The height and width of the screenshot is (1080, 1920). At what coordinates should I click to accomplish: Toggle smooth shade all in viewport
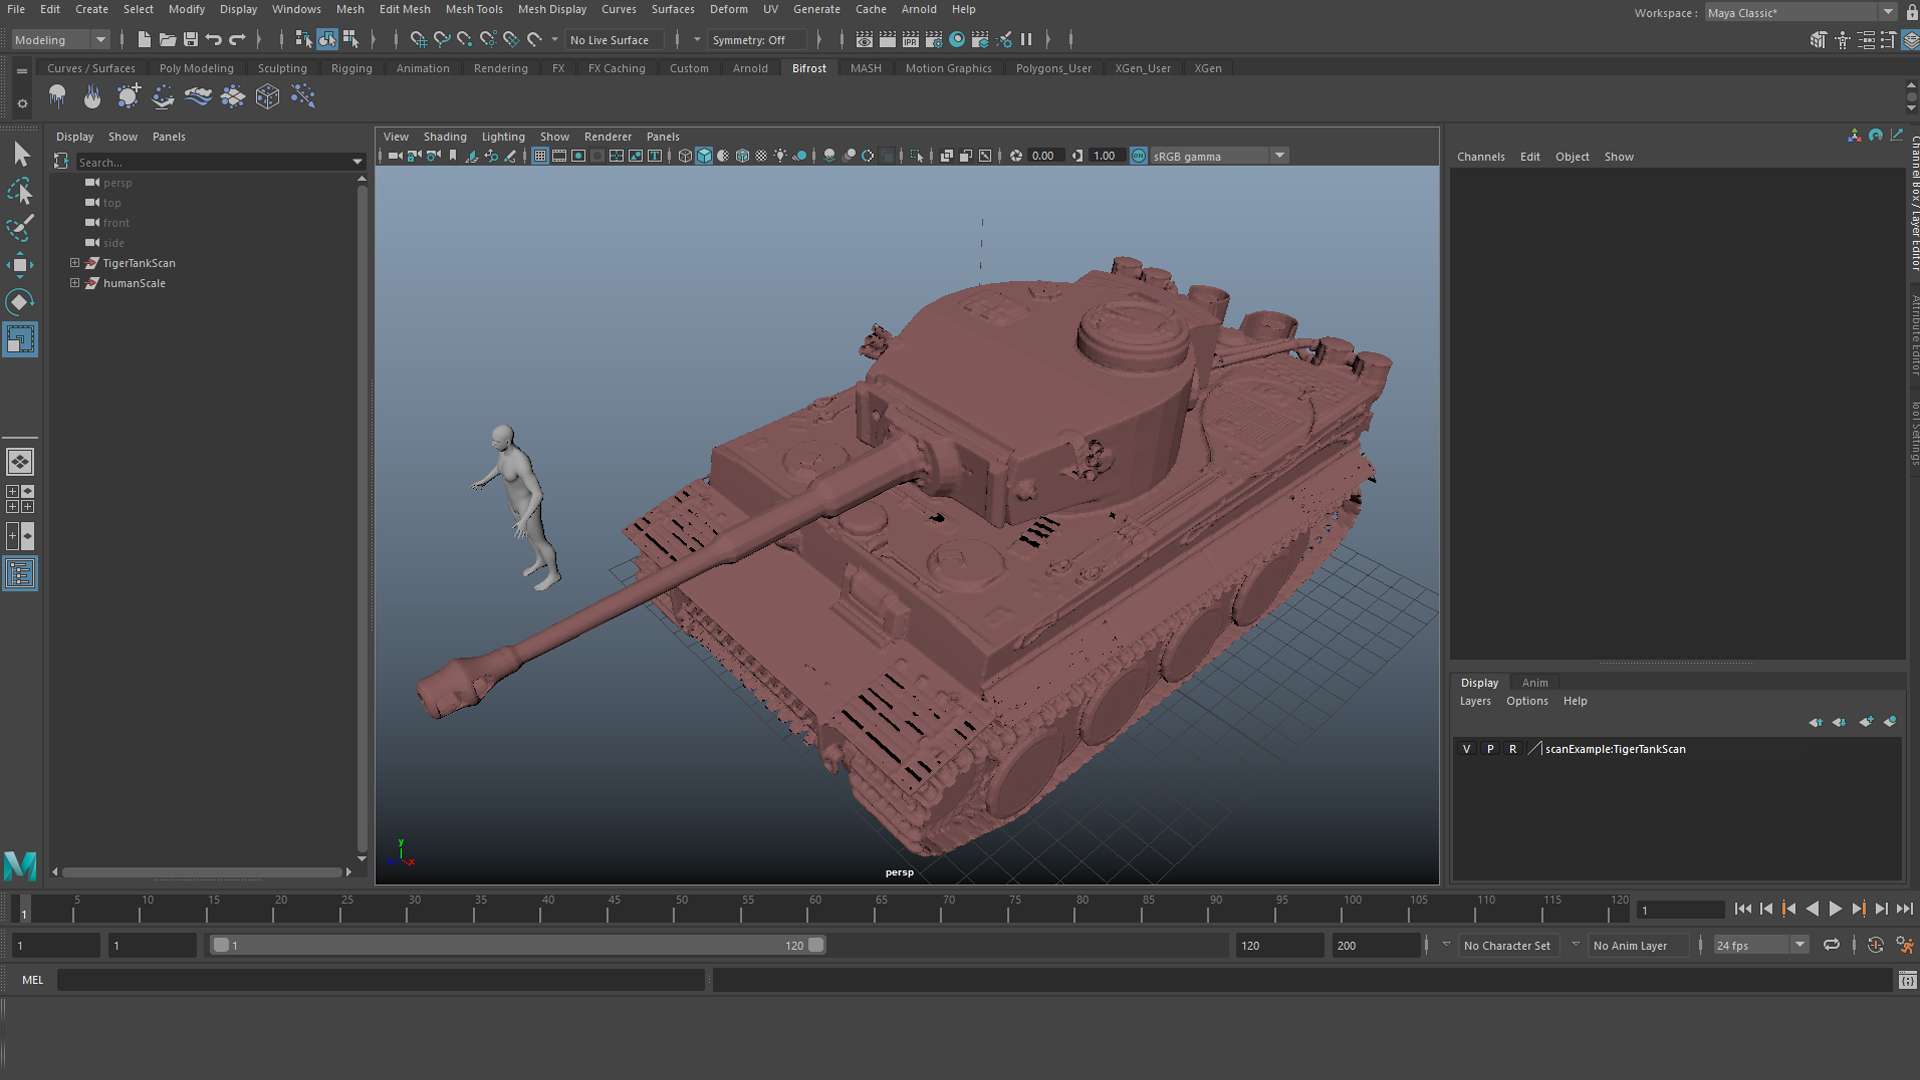click(704, 156)
